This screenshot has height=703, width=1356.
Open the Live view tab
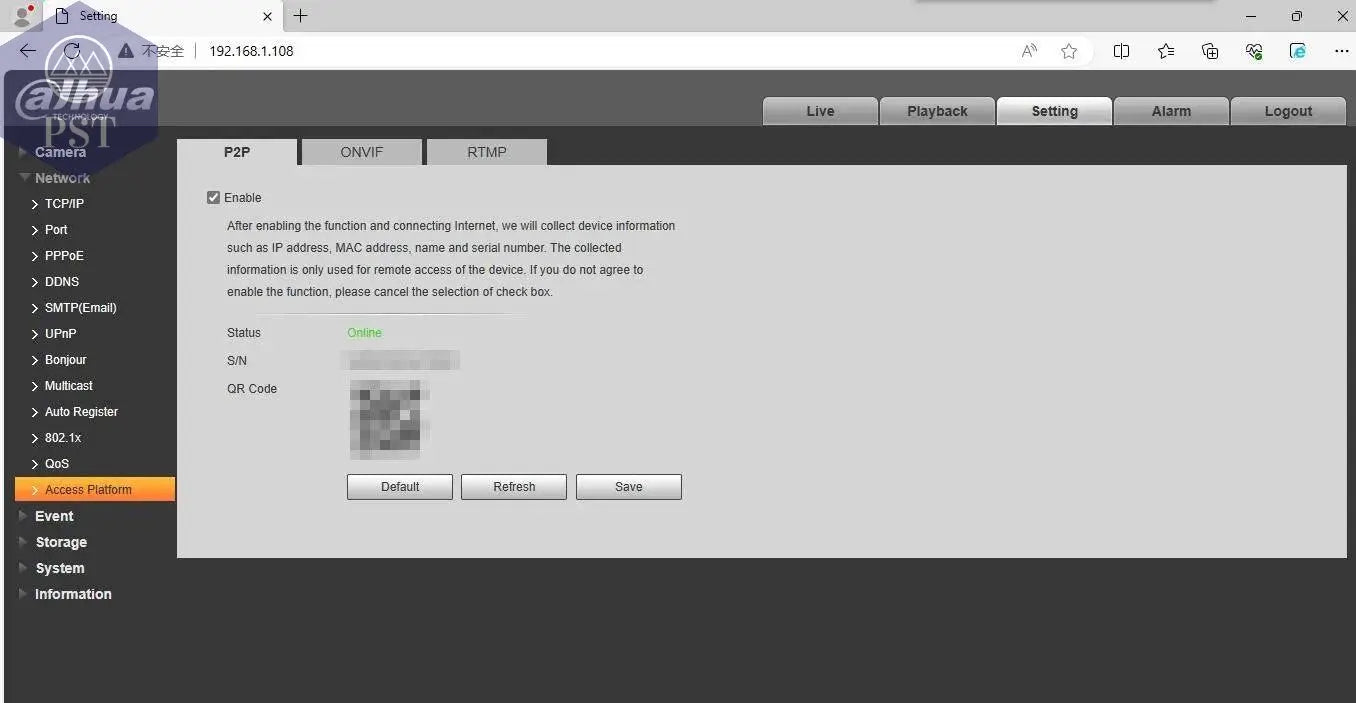point(820,111)
